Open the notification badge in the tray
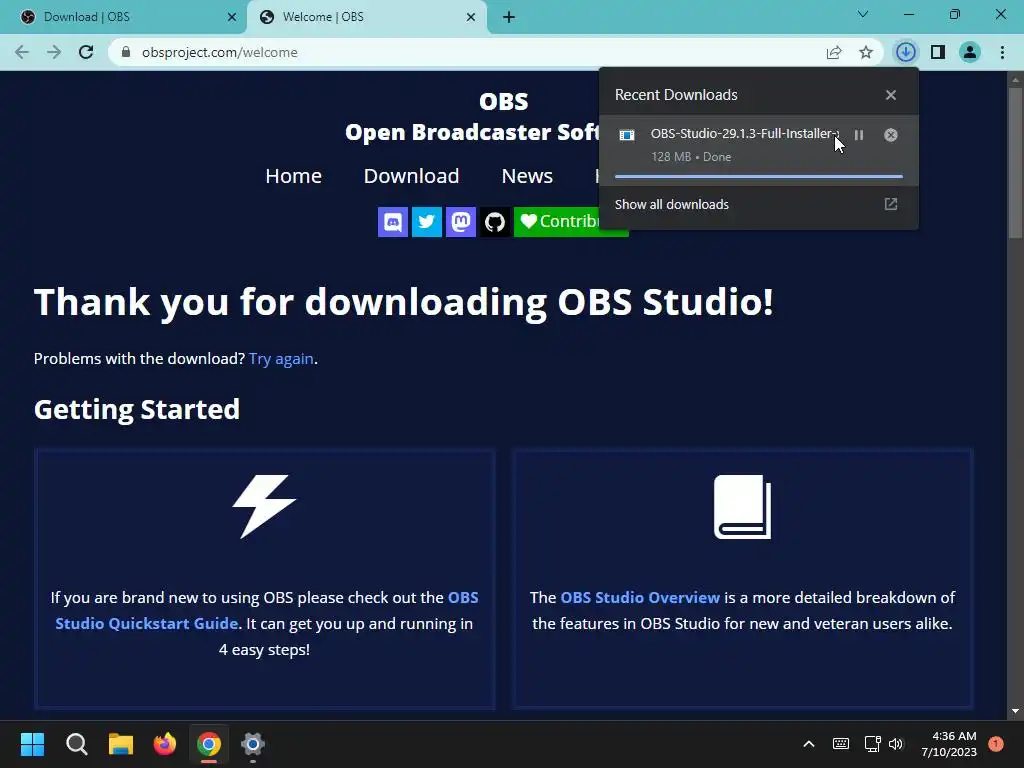 coord(995,744)
